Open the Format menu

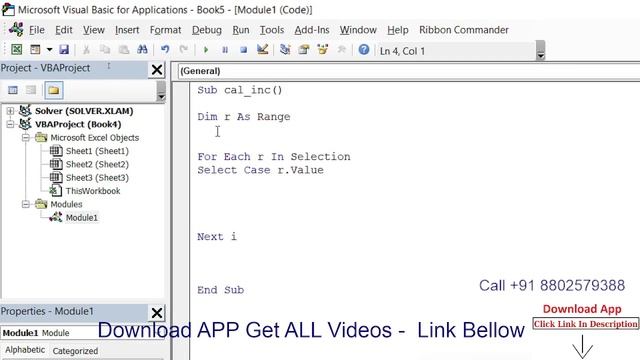tap(165, 30)
